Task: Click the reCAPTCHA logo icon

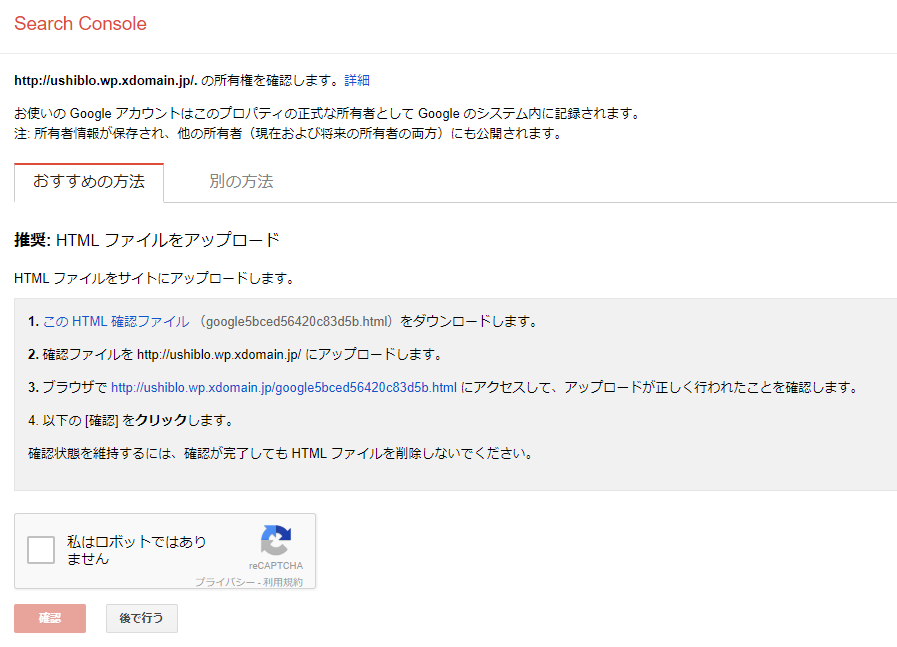Action: point(276,540)
